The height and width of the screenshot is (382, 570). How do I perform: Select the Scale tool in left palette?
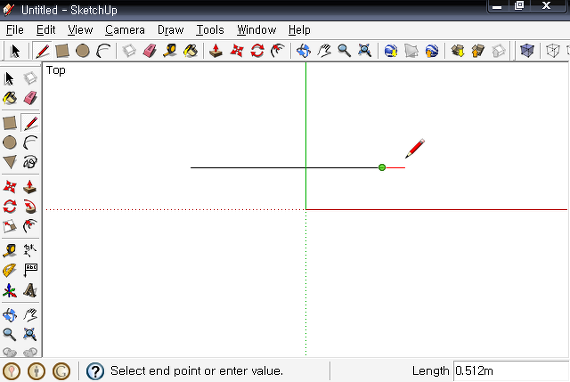pos(10,226)
